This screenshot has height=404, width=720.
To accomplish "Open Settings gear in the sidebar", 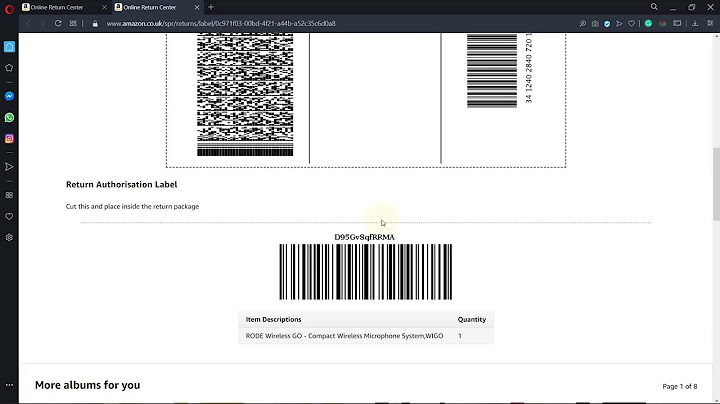I will pyautogui.click(x=9, y=237).
